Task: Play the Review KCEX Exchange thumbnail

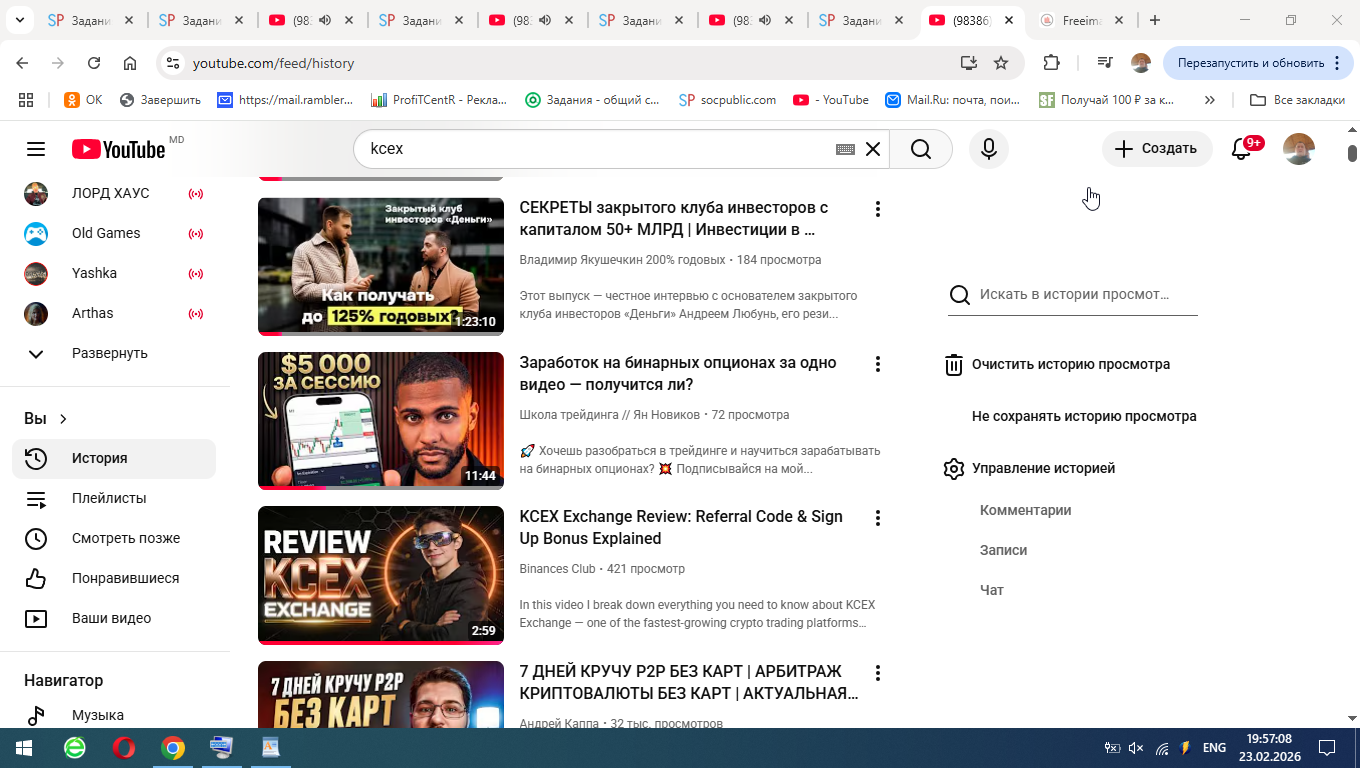Action: click(x=381, y=575)
